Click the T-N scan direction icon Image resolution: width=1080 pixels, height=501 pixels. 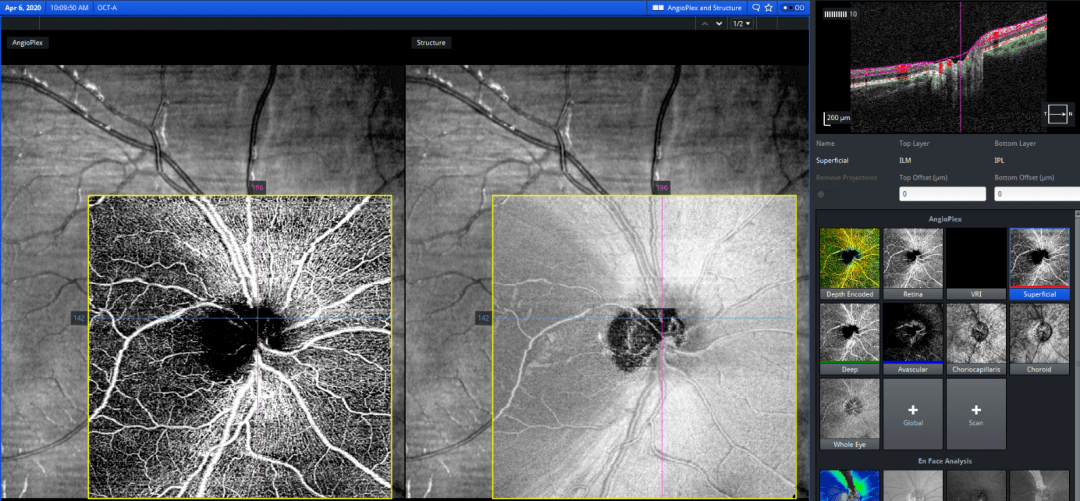click(1057, 113)
